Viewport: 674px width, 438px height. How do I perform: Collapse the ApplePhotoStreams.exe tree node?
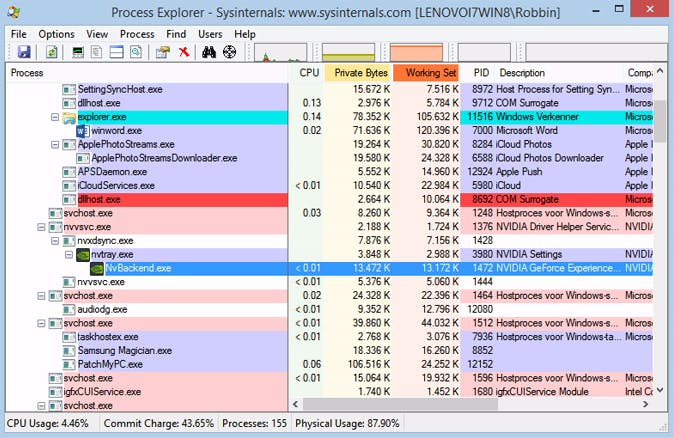[x=55, y=144]
